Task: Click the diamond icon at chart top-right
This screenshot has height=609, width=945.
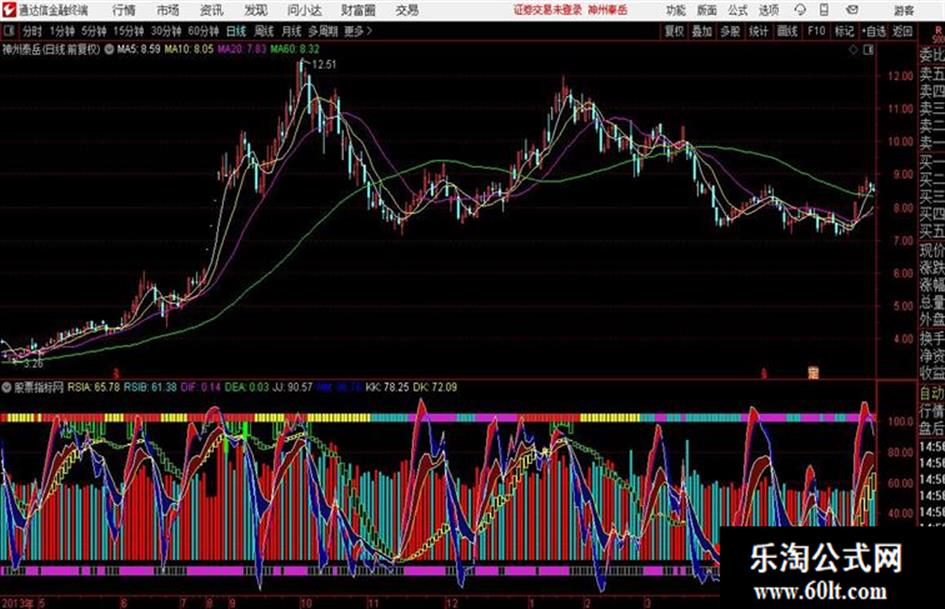Action: [x=853, y=50]
